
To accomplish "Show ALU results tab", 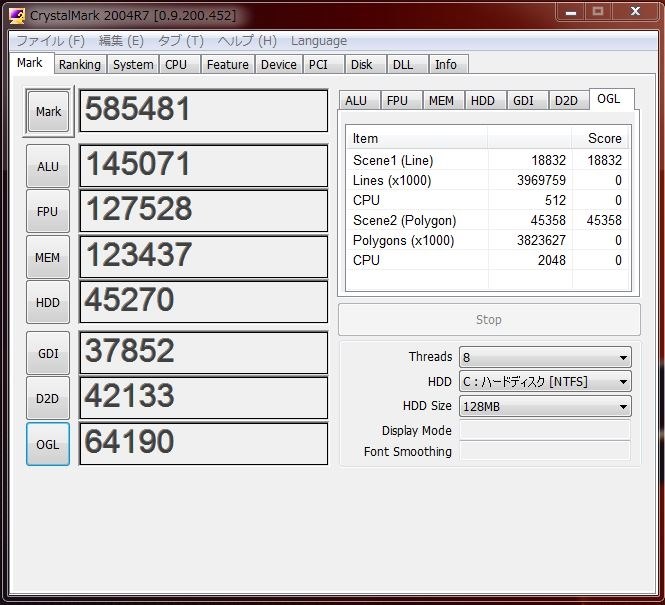I will point(359,100).
